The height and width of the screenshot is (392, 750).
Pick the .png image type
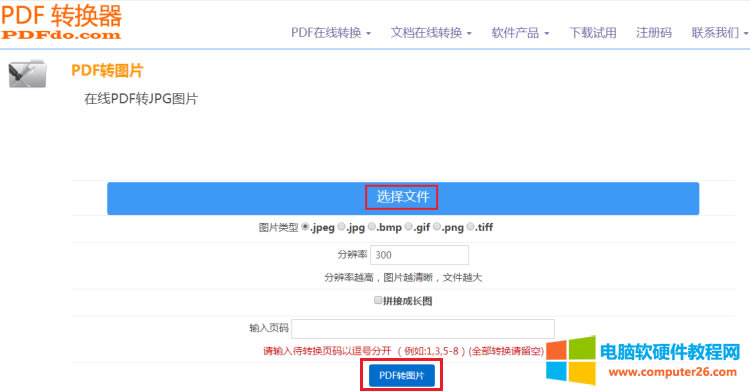point(437,227)
